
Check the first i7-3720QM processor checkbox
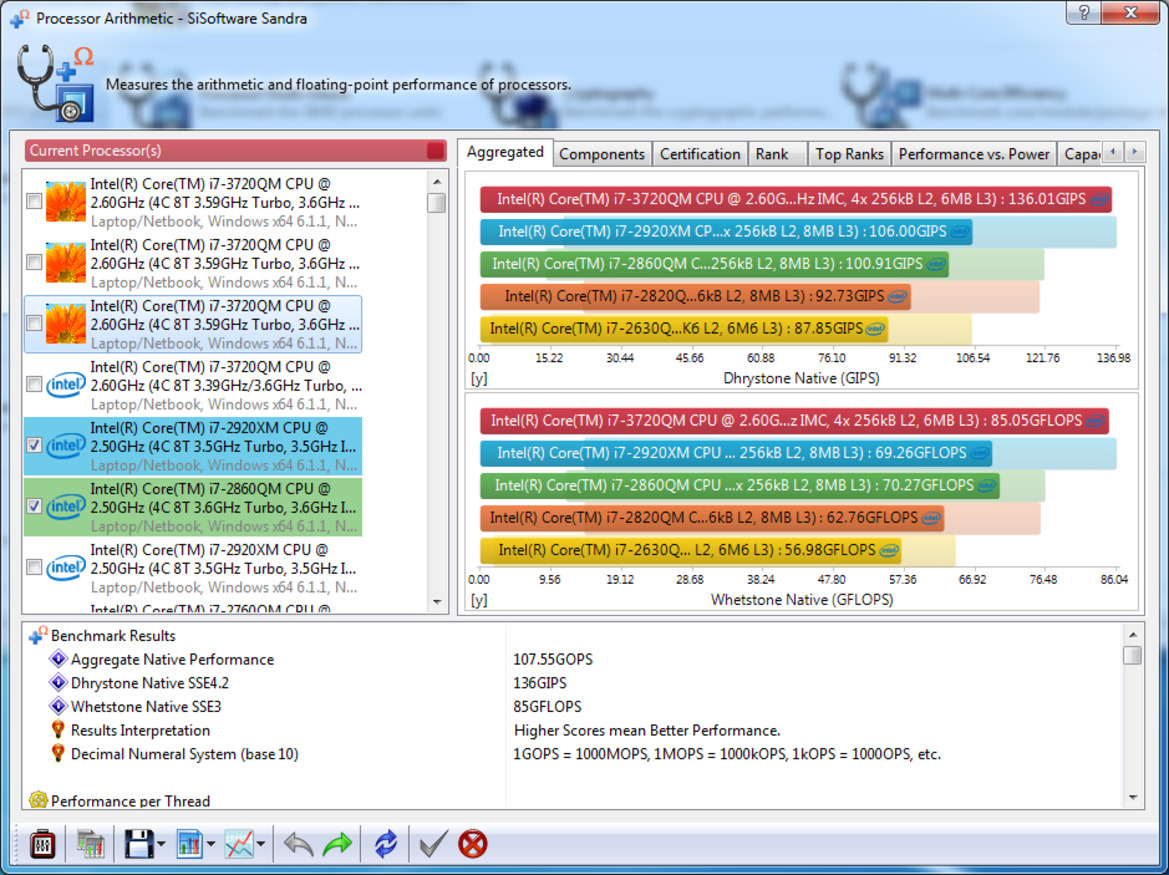34,201
